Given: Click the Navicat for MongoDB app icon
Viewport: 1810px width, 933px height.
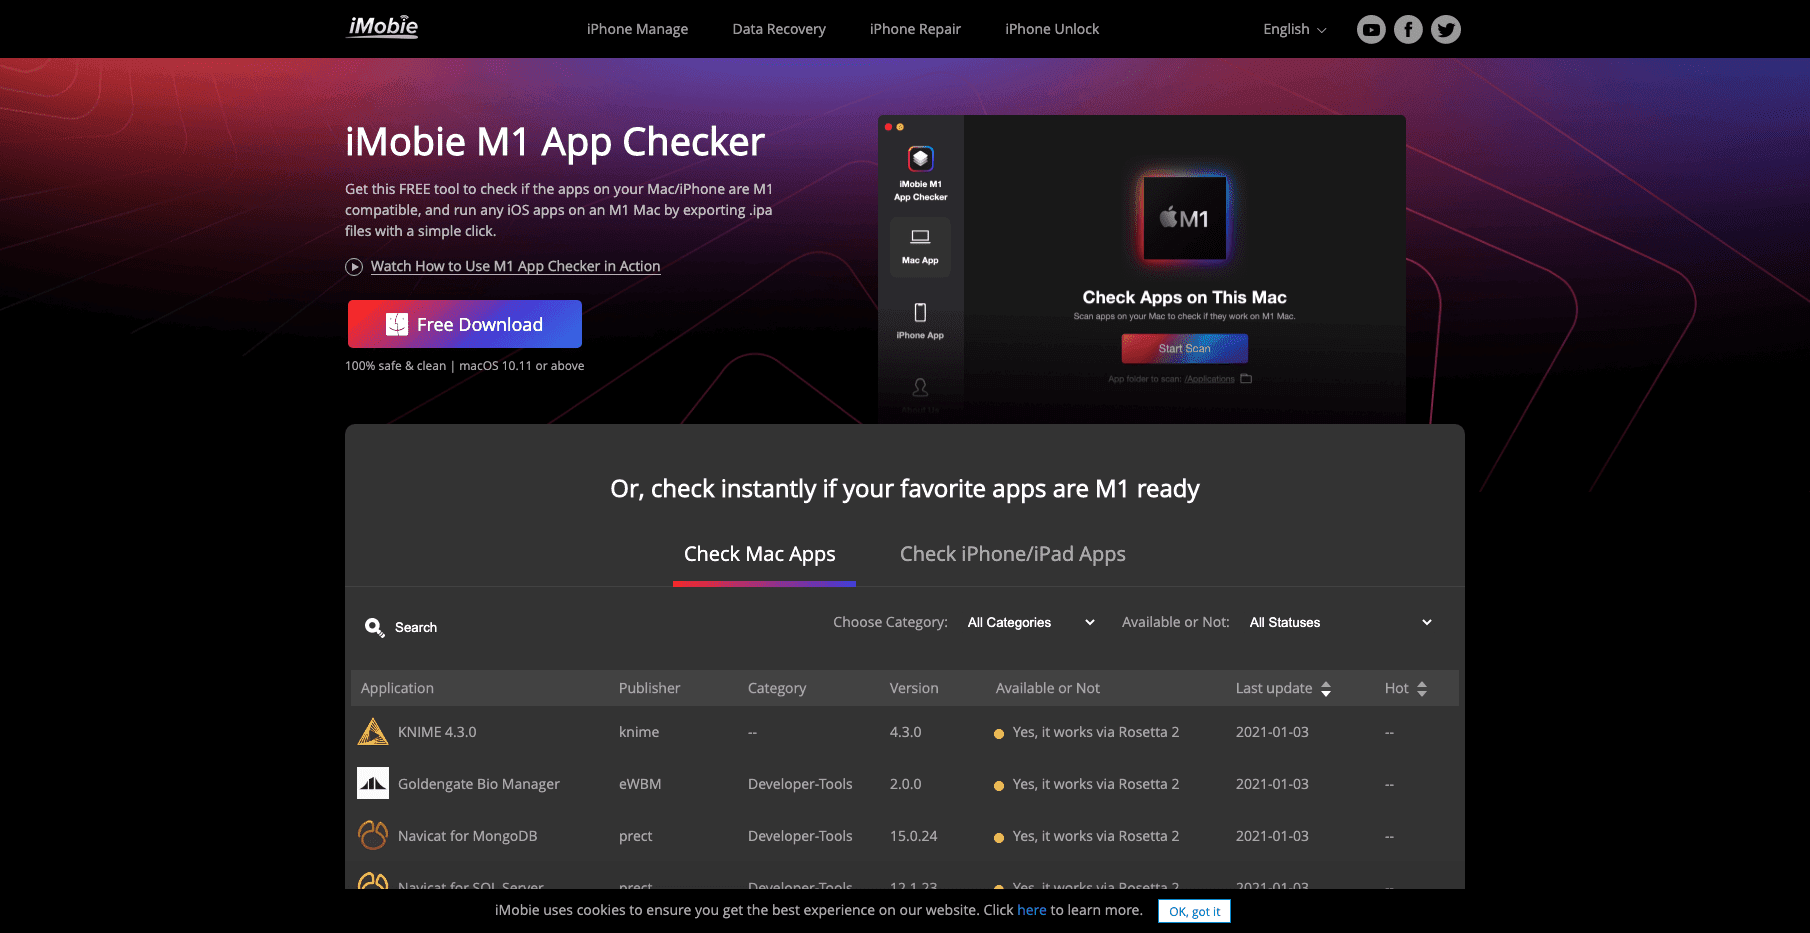Looking at the screenshot, I should [x=373, y=835].
